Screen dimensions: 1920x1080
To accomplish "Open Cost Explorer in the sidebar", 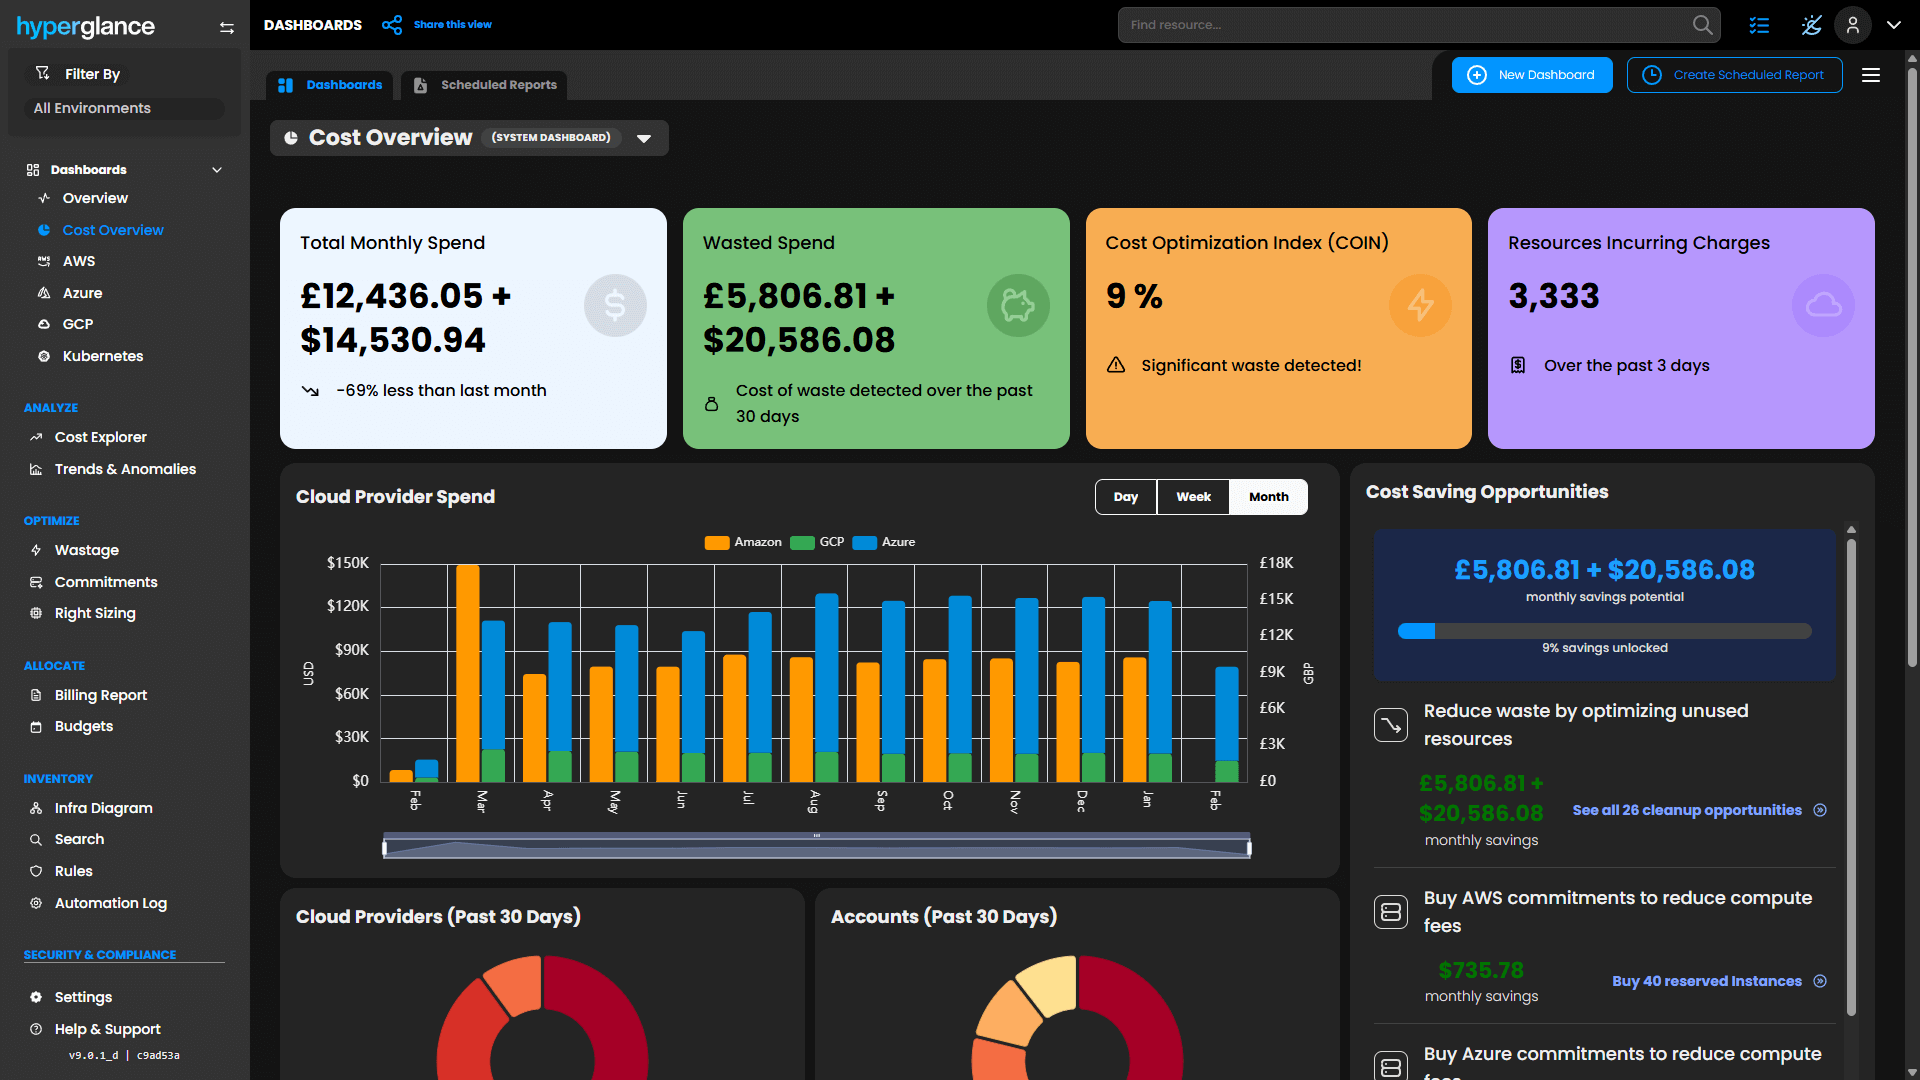I will click(x=100, y=437).
